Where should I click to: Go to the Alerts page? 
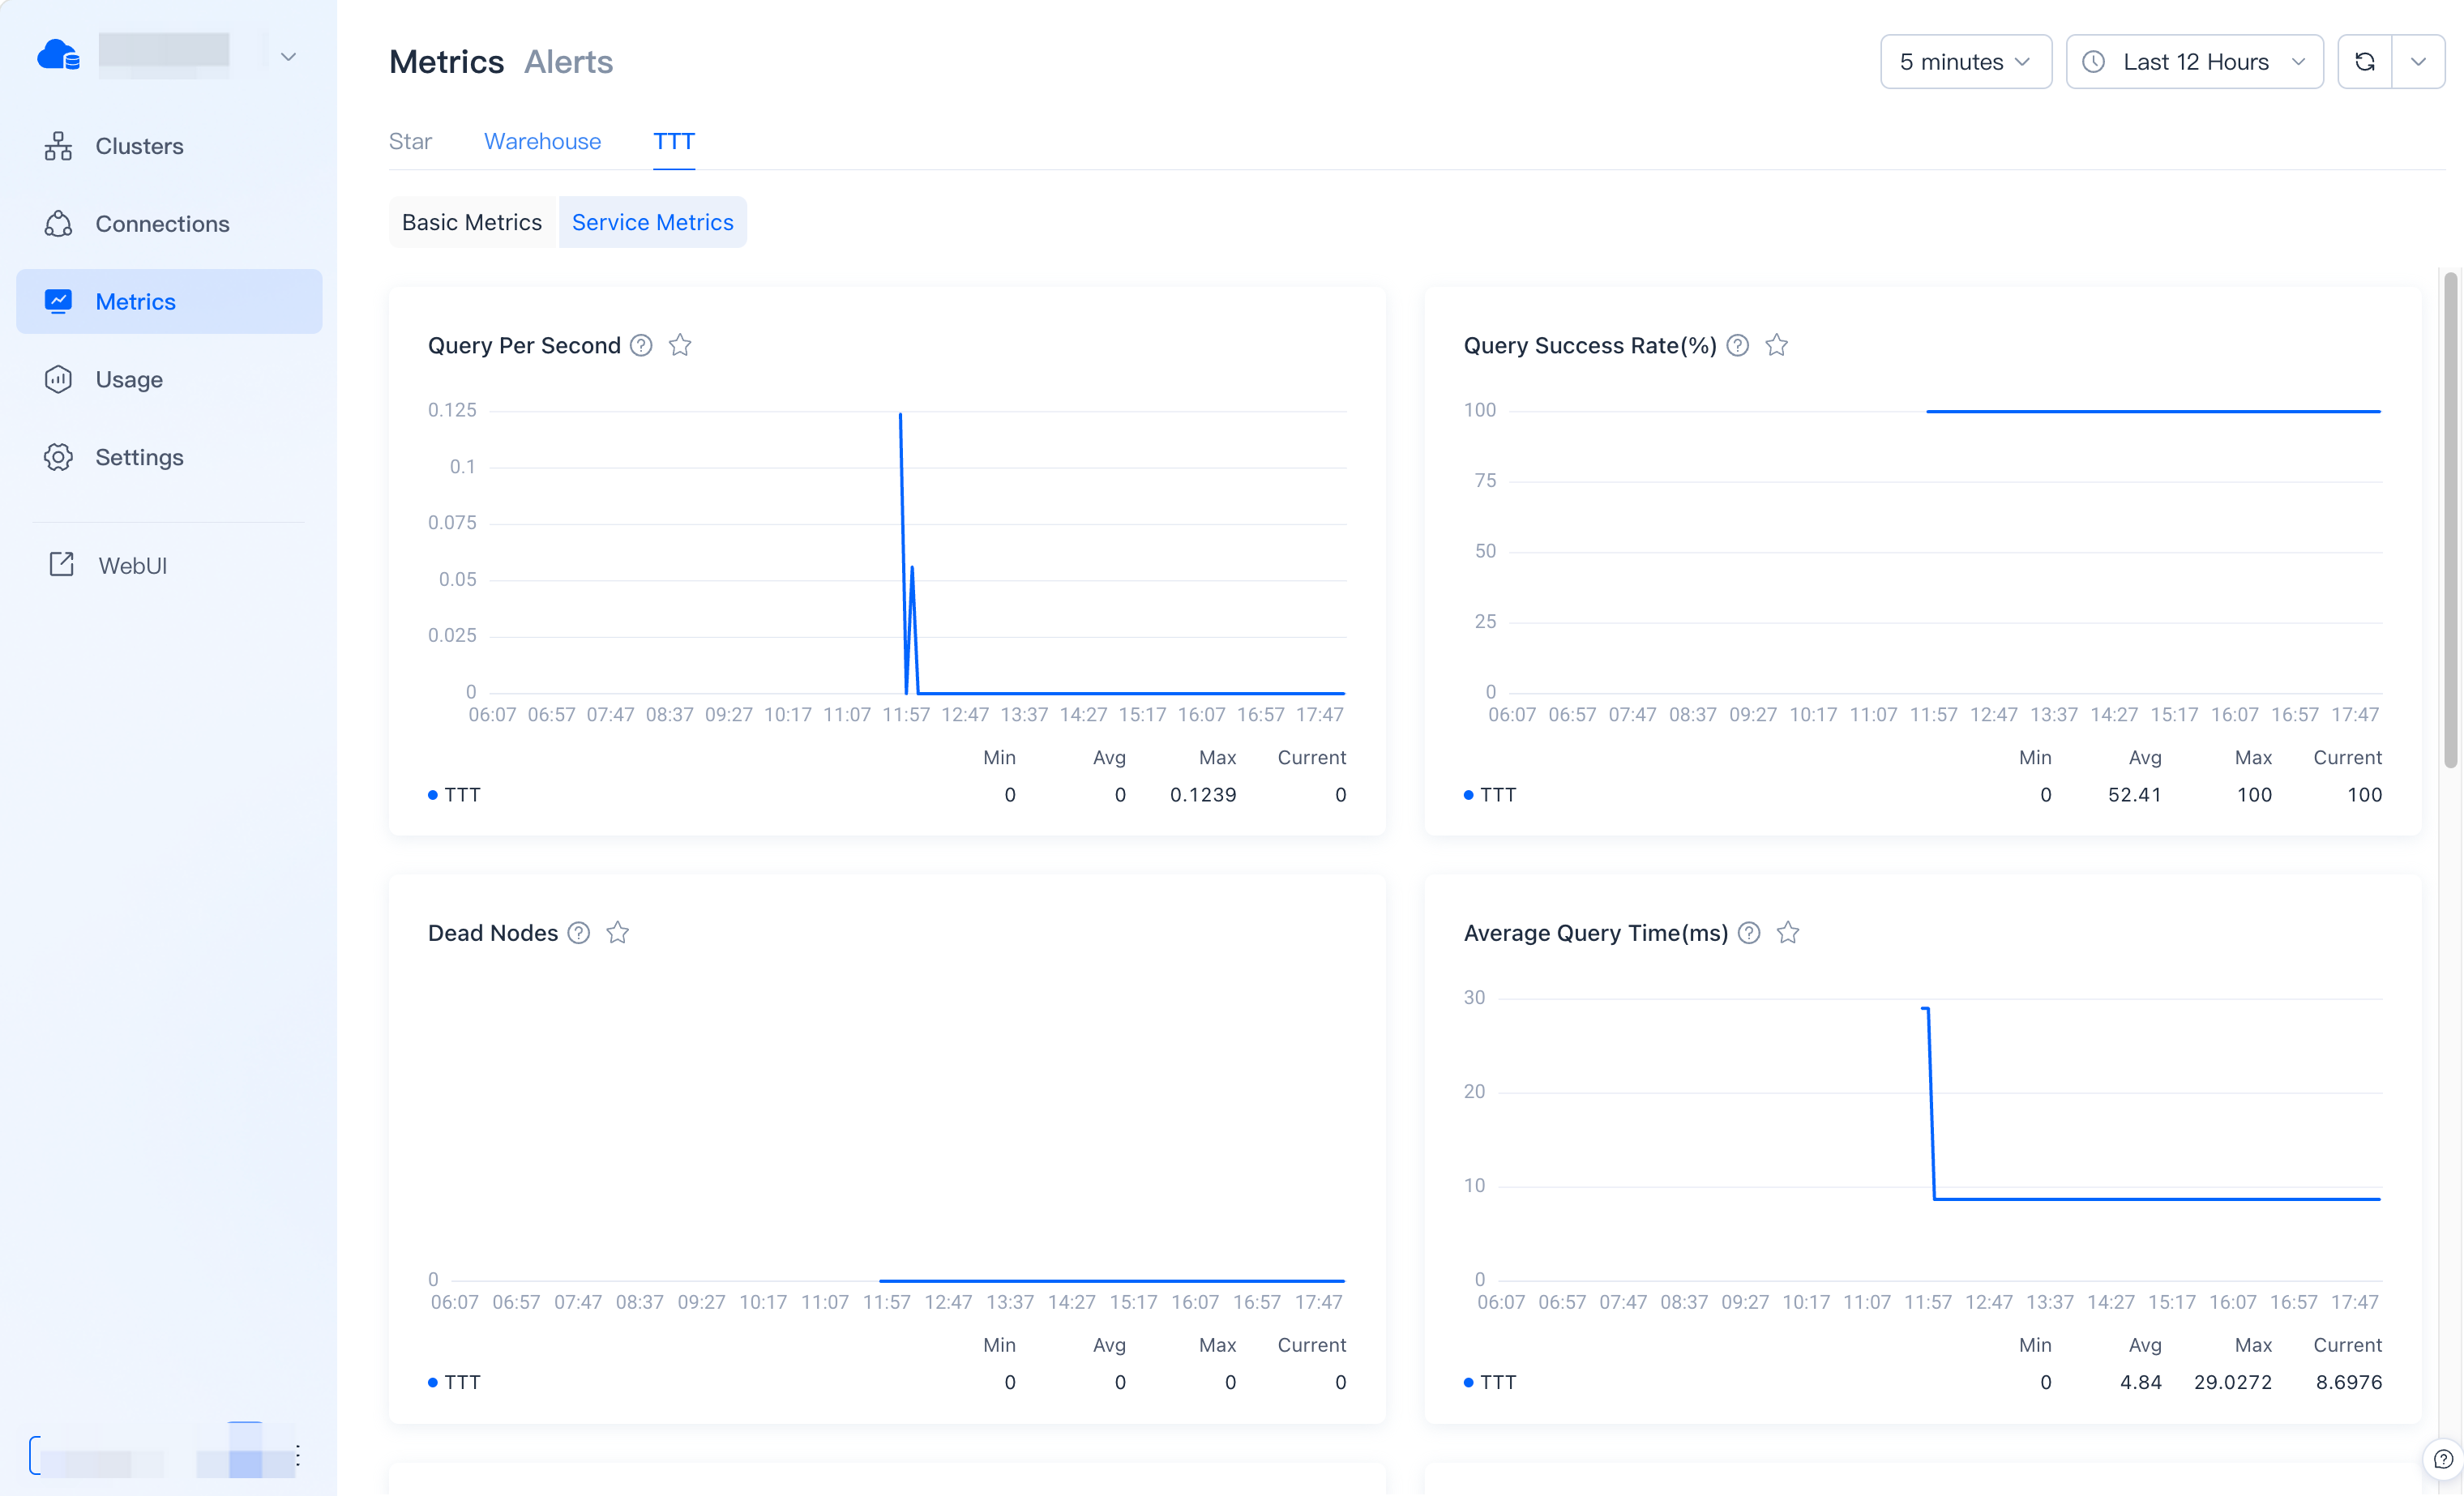pyautogui.click(x=568, y=61)
